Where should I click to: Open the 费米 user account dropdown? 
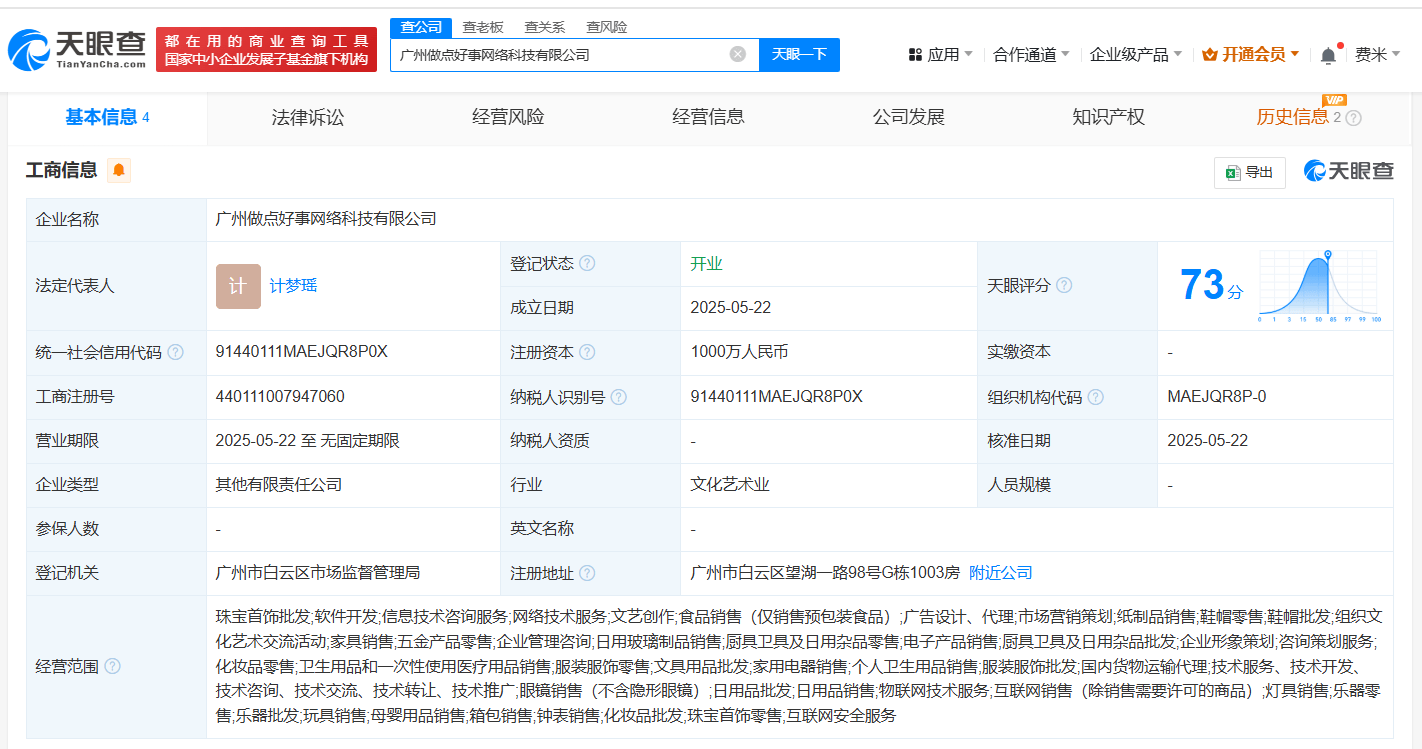[1377, 54]
